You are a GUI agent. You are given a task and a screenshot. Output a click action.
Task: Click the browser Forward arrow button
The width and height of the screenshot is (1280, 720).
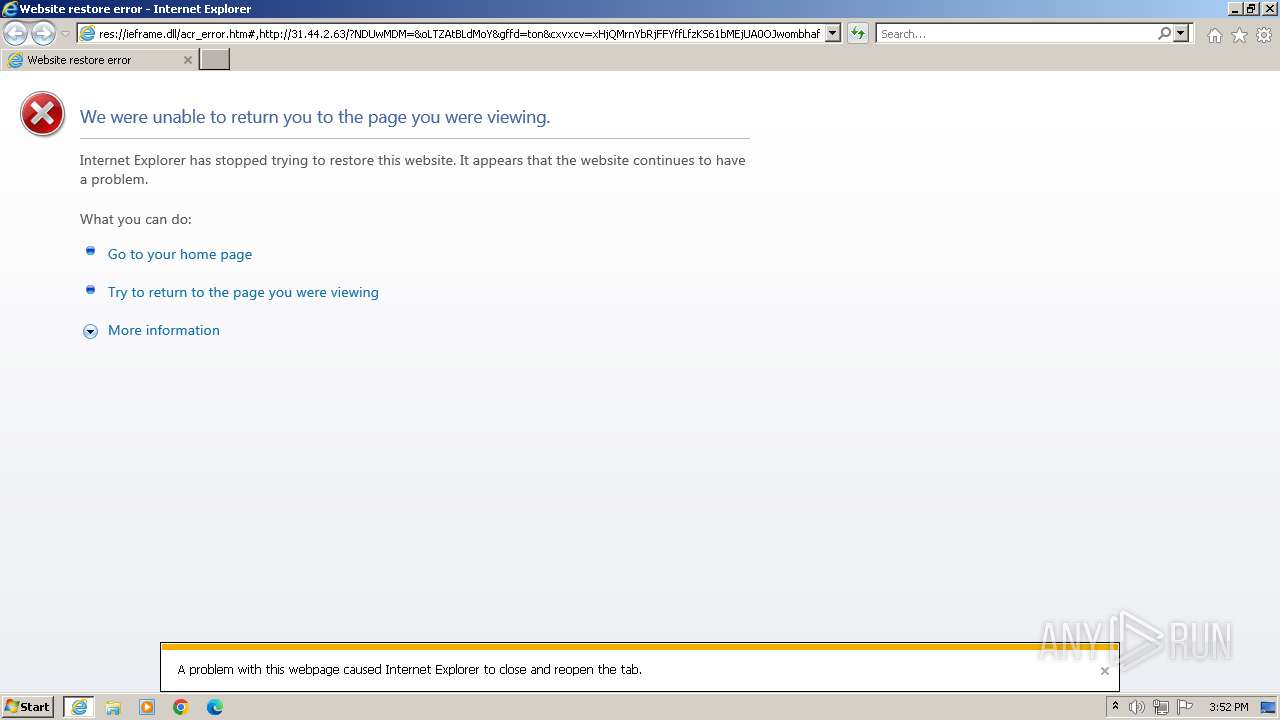pos(43,34)
